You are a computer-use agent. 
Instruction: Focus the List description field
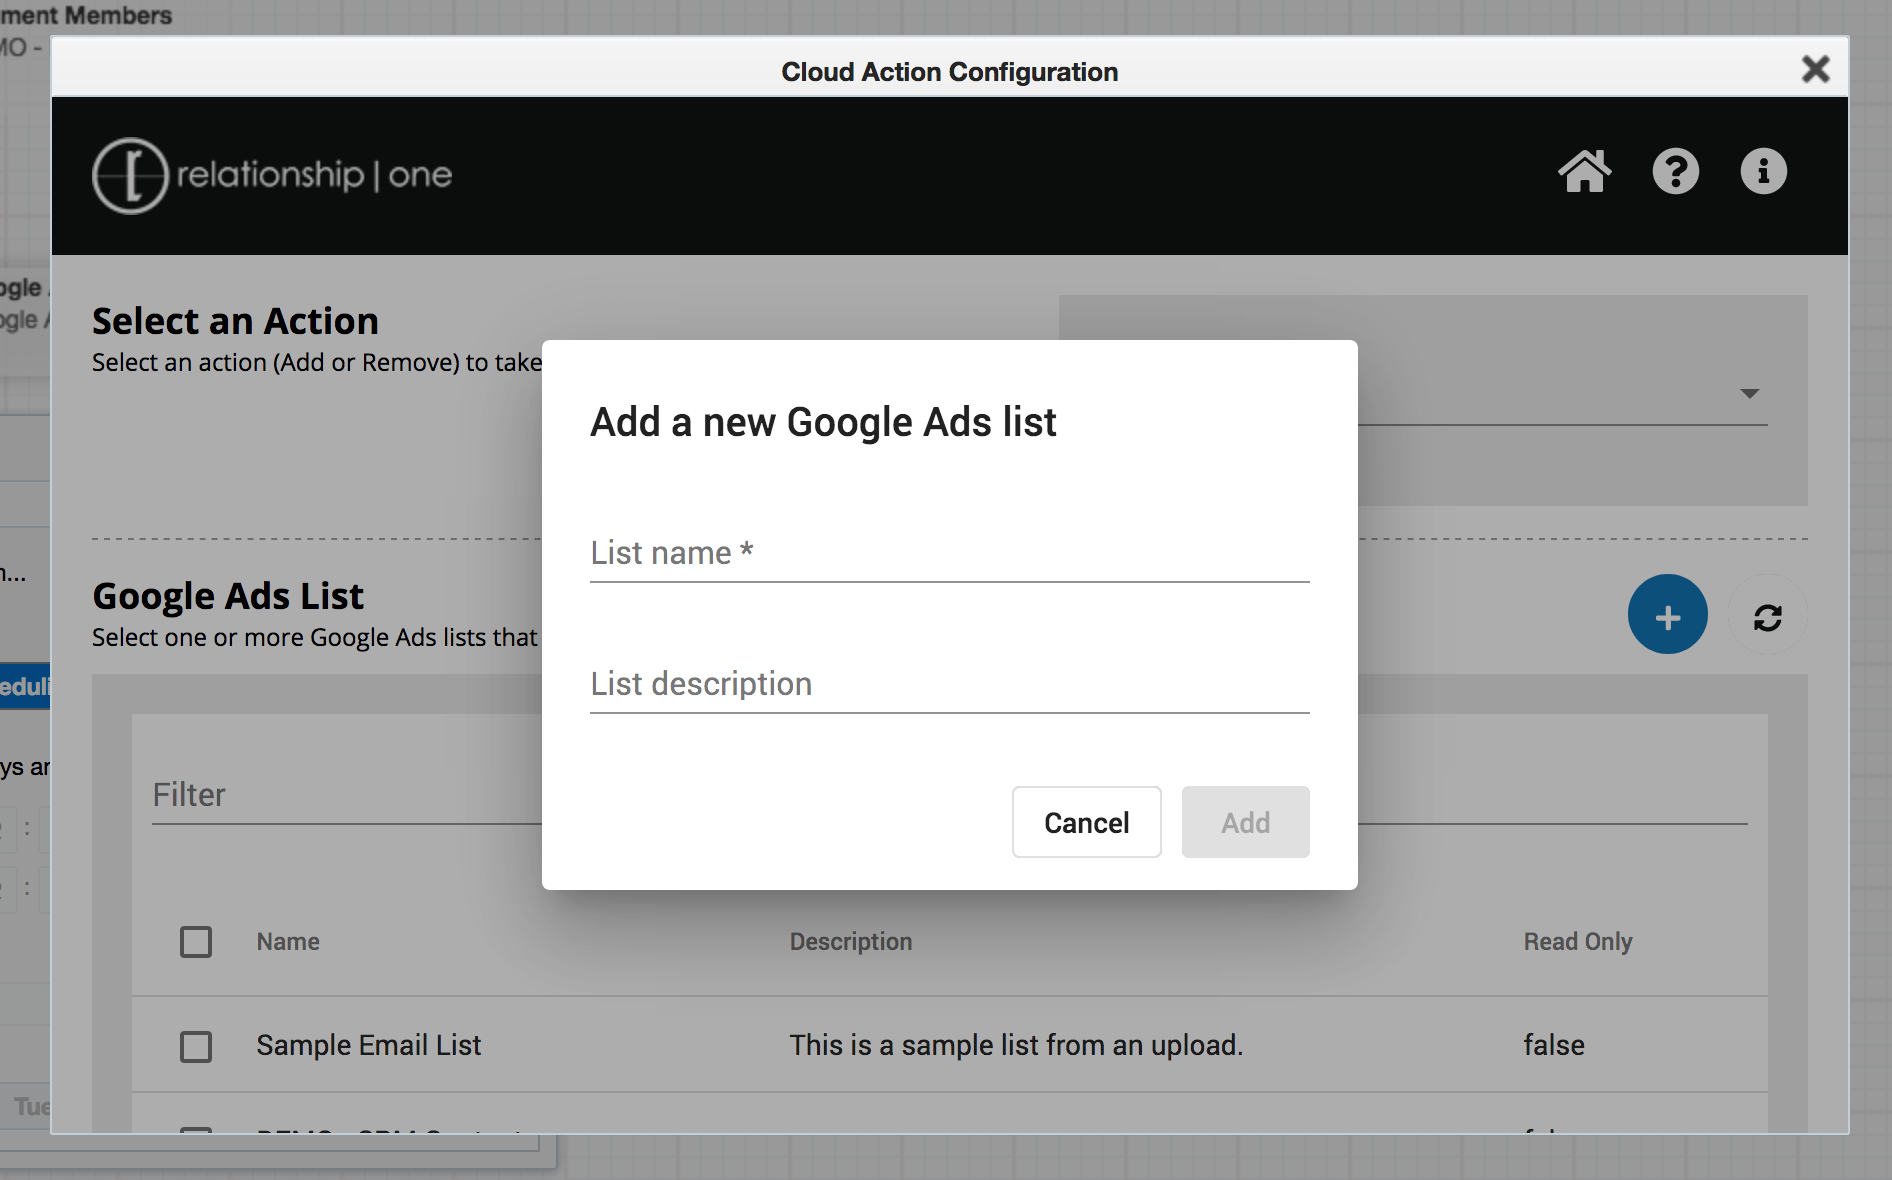point(949,684)
